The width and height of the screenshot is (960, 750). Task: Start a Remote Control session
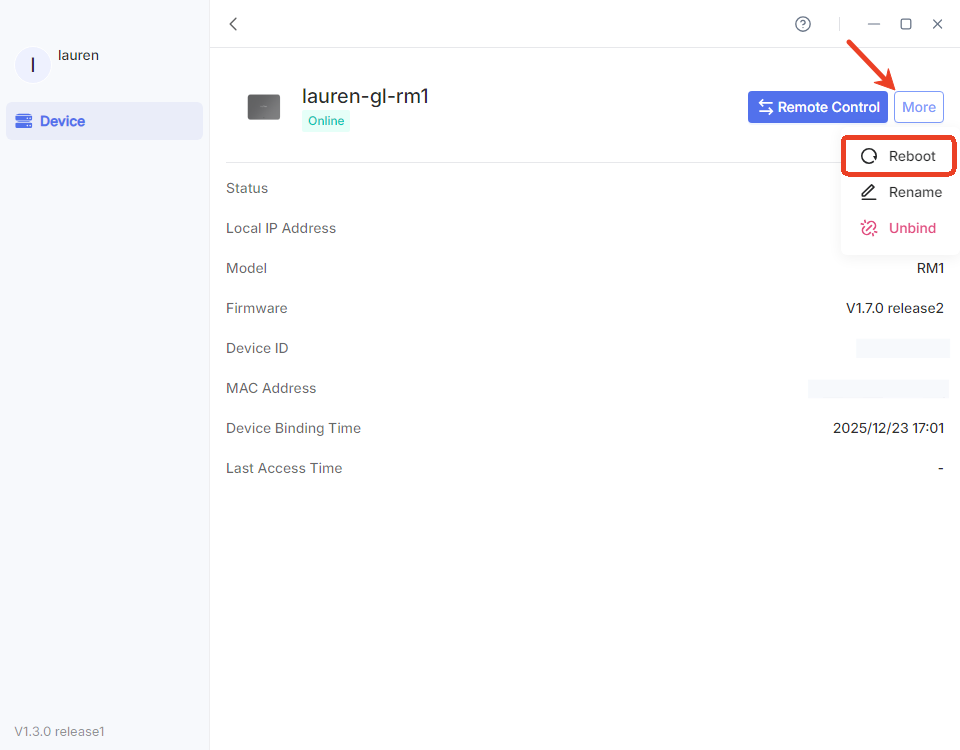(x=817, y=107)
